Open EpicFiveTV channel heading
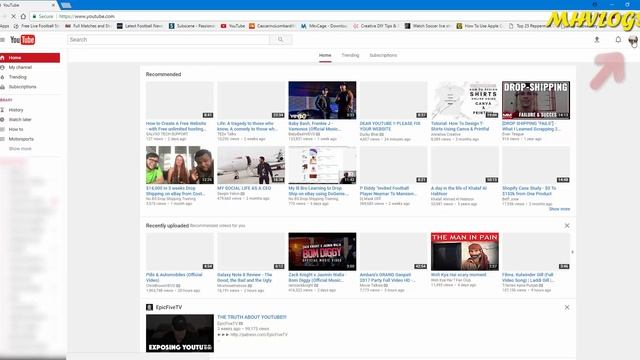 click(169, 307)
